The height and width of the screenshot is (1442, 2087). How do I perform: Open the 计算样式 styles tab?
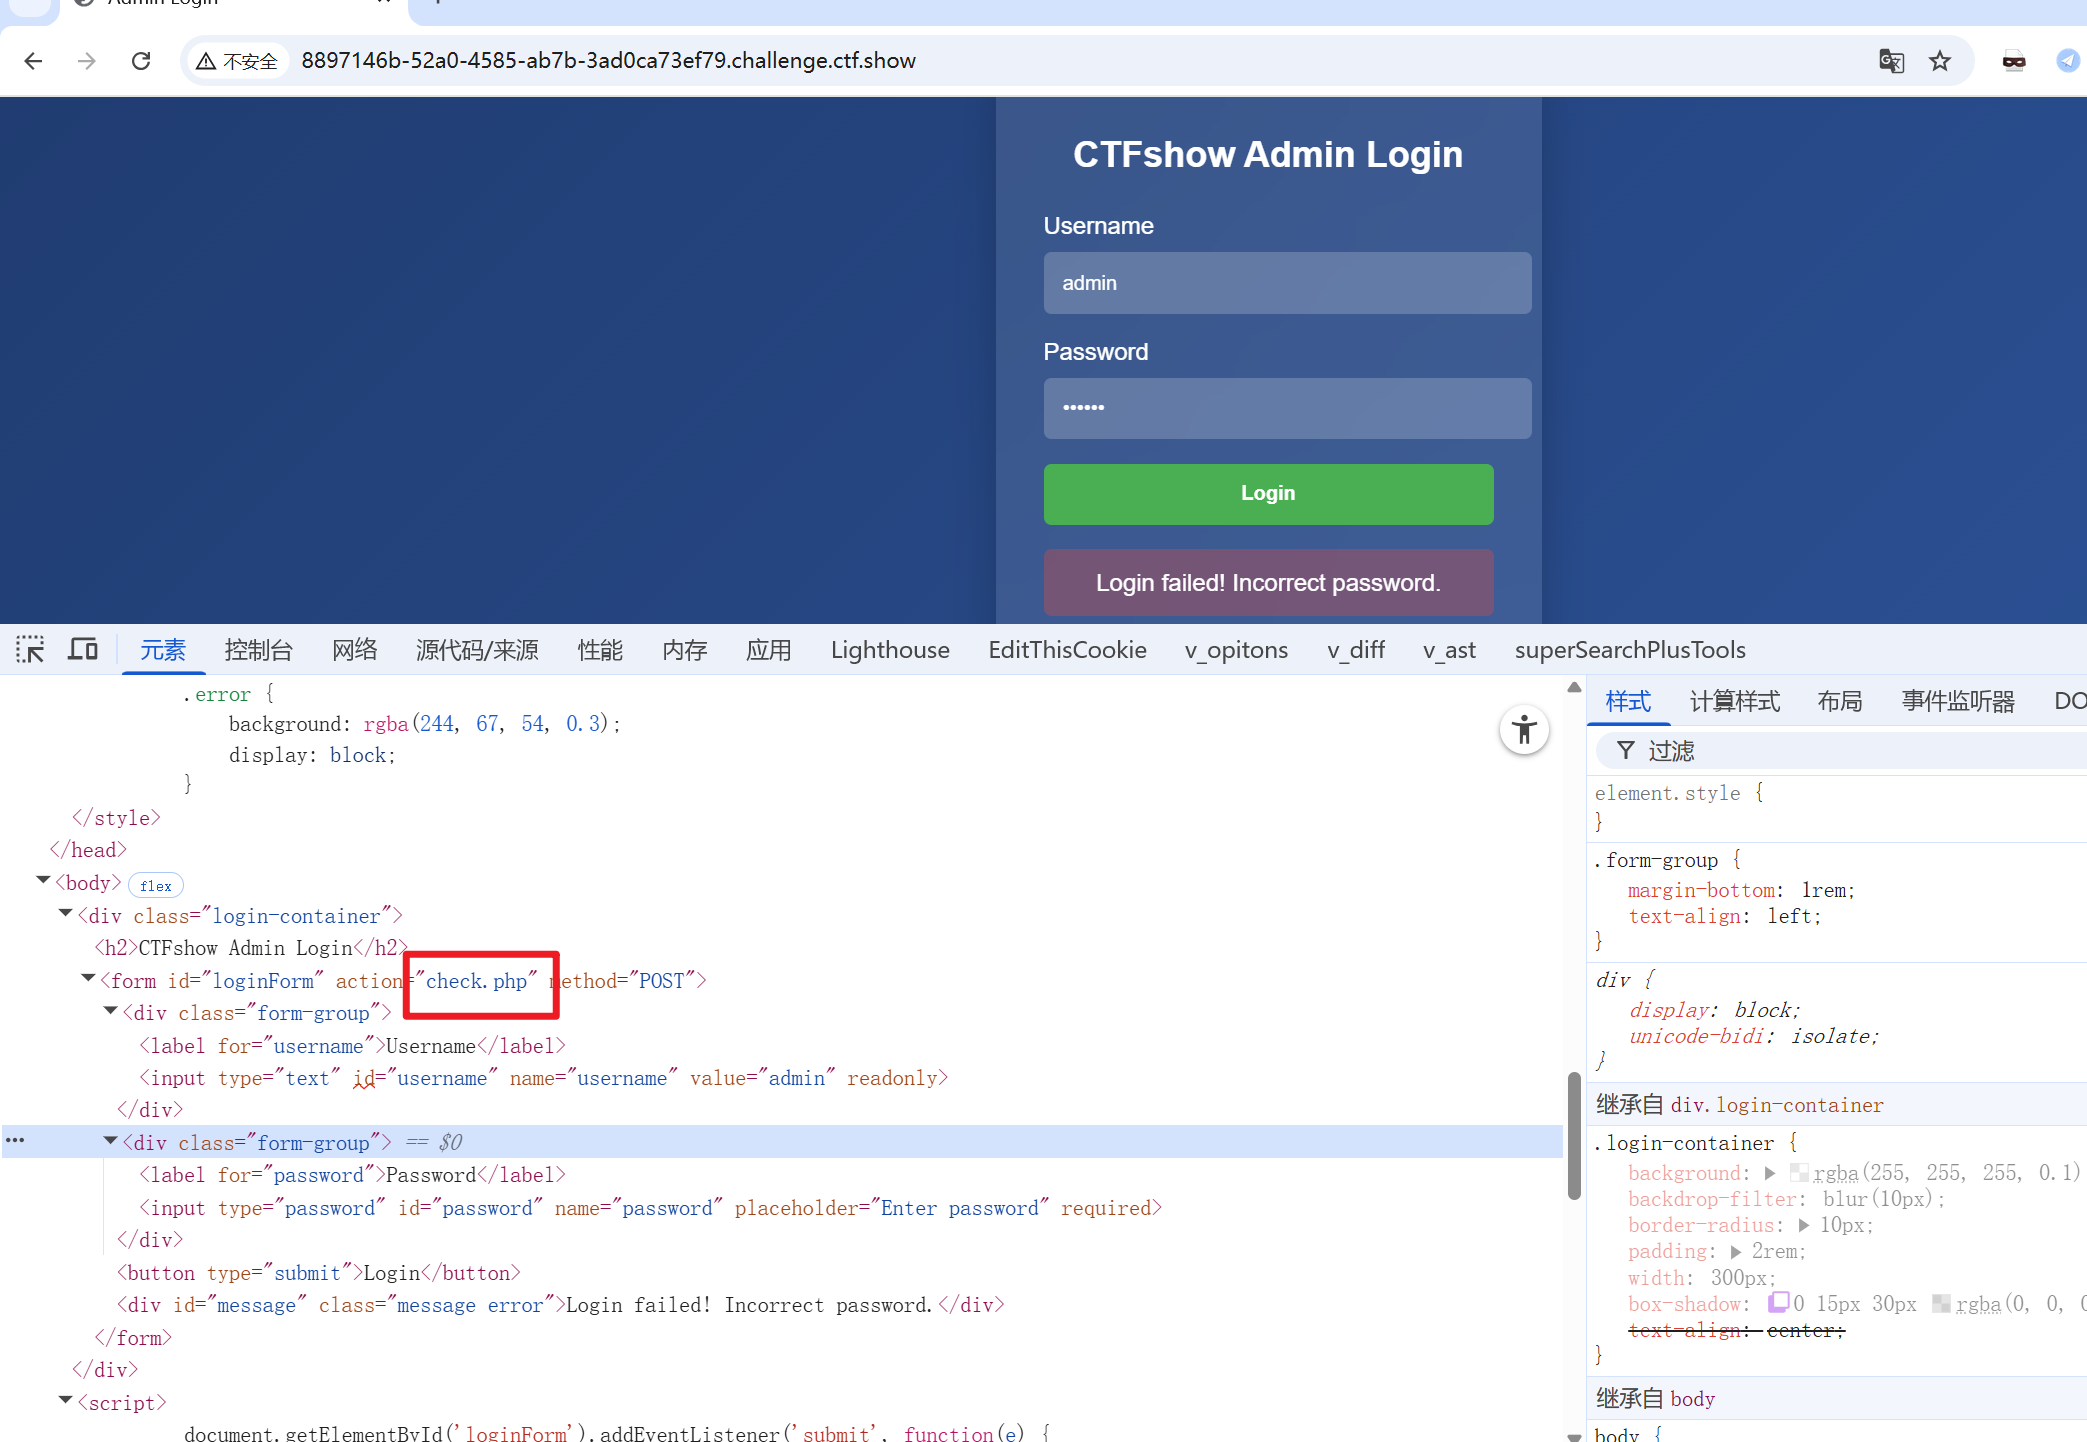coord(1735,701)
